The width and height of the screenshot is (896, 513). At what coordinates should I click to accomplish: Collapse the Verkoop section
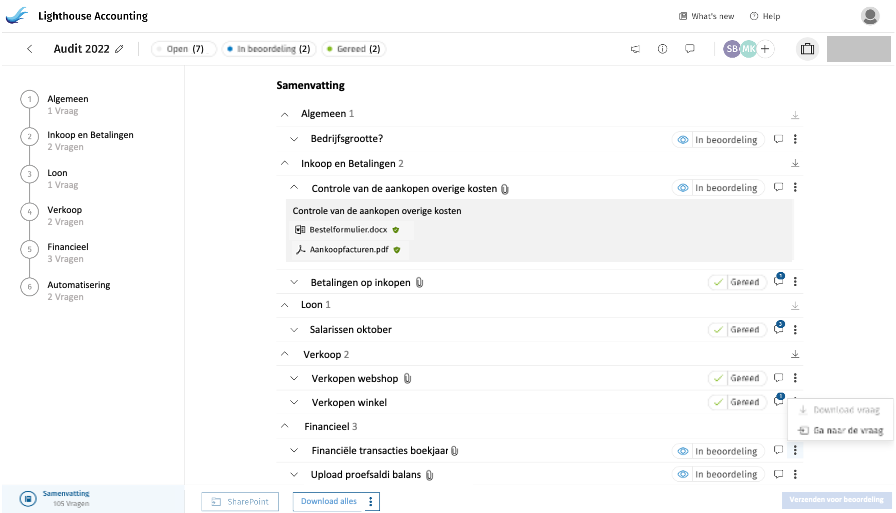(x=286, y=354)
